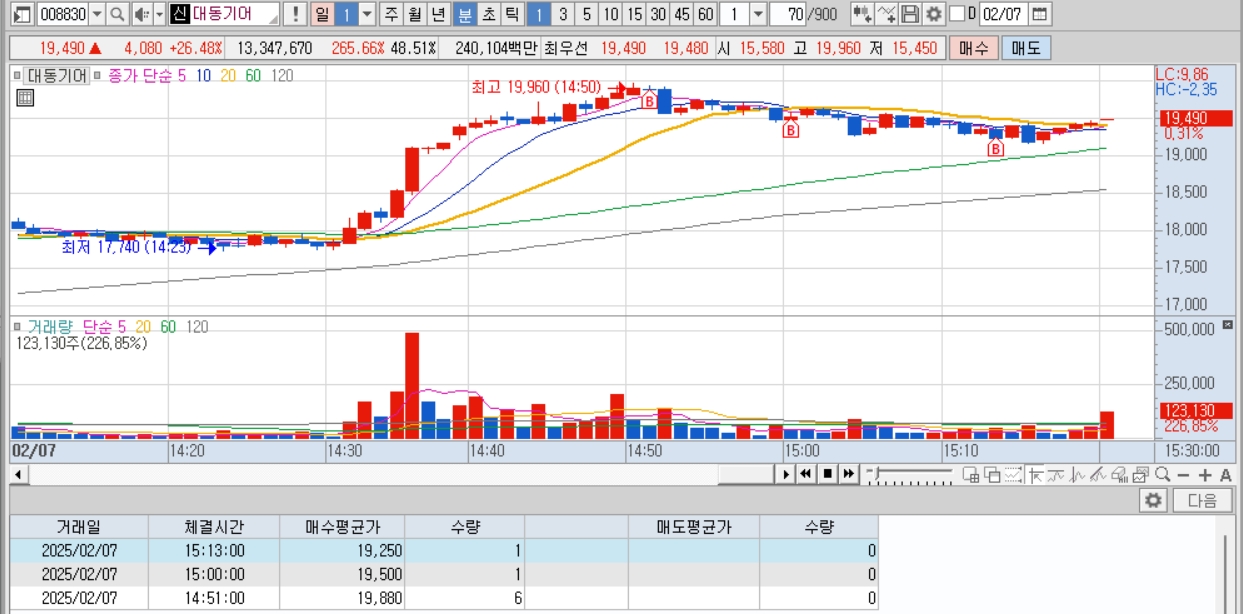This screenshot has height=614, width=1243.
Task: Click the red 매수 (buy) button
Action: coord(973,48)
